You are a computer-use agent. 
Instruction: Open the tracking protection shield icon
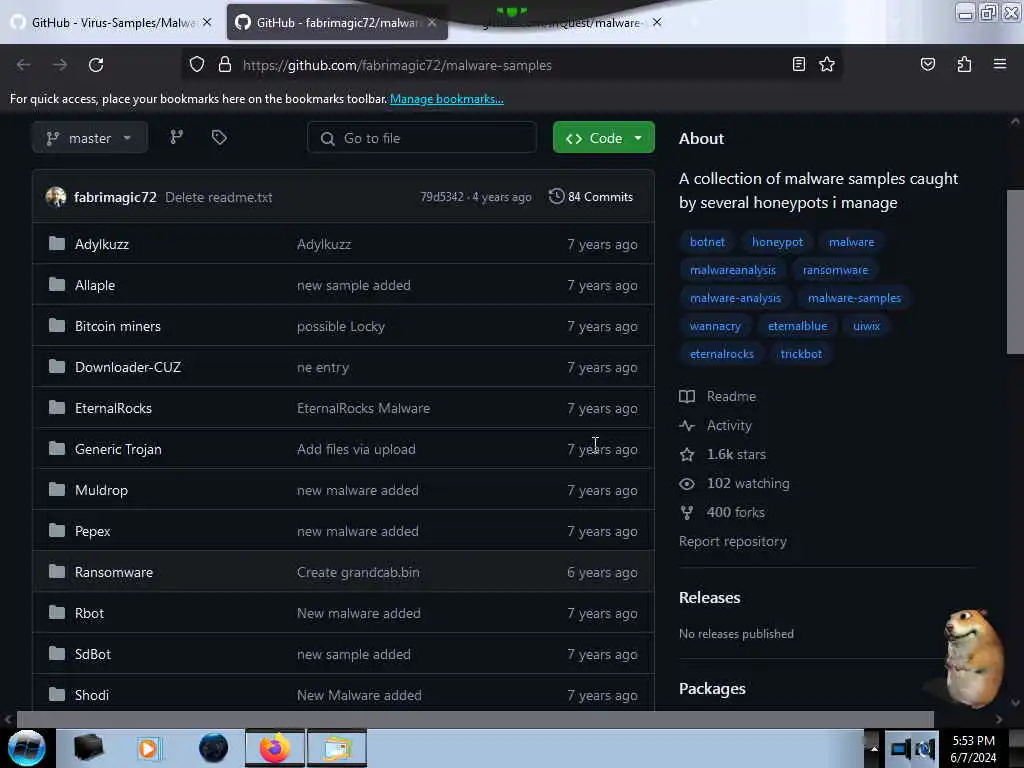[197, 65]
